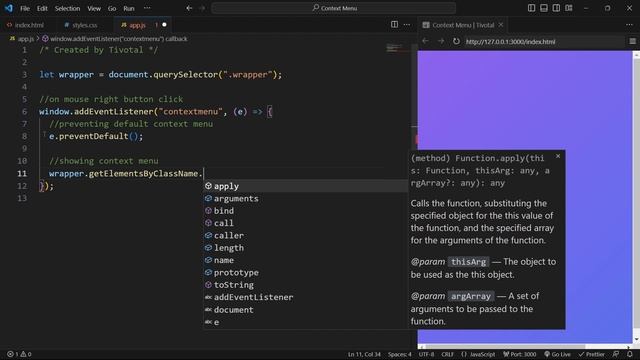Image resolution: width=640 pixels, height=360 pixels.
Task: Toggle the secondary side bar layout icon
Action: (x=556, y=8)
